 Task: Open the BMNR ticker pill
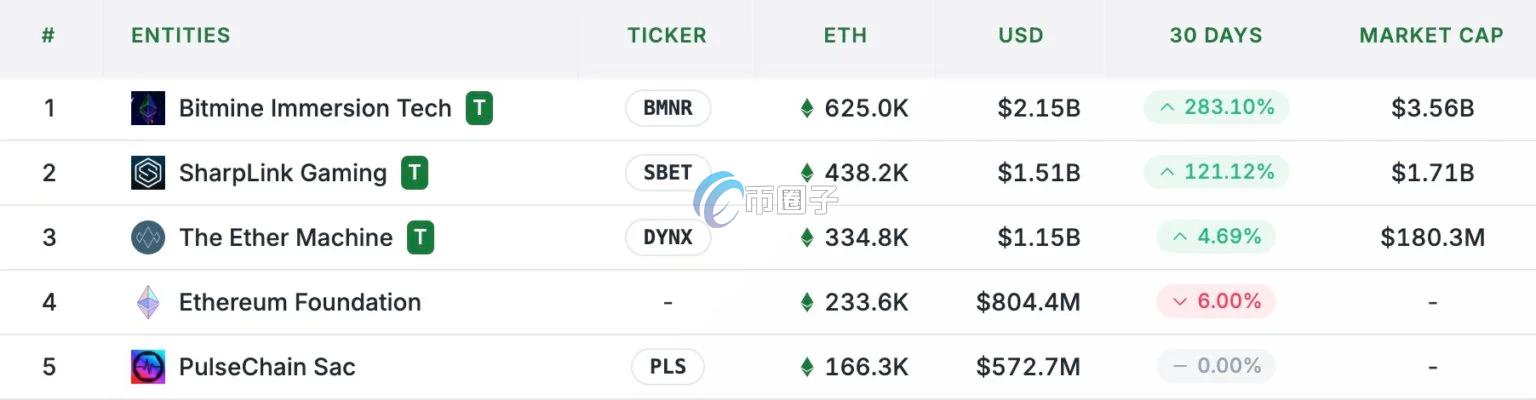pyautogui.click(x=668, y=108)
